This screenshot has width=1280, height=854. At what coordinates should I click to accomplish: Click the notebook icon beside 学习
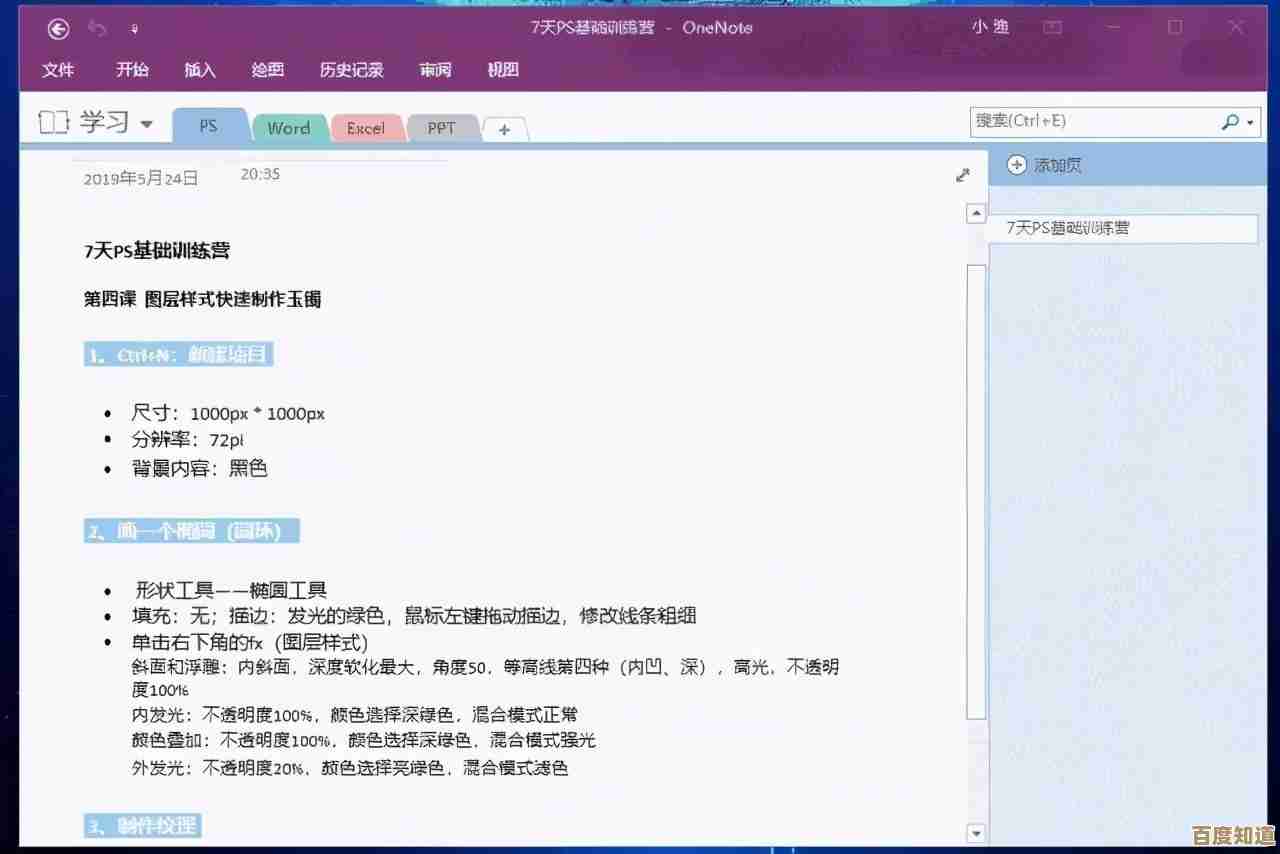click(52, 121)
